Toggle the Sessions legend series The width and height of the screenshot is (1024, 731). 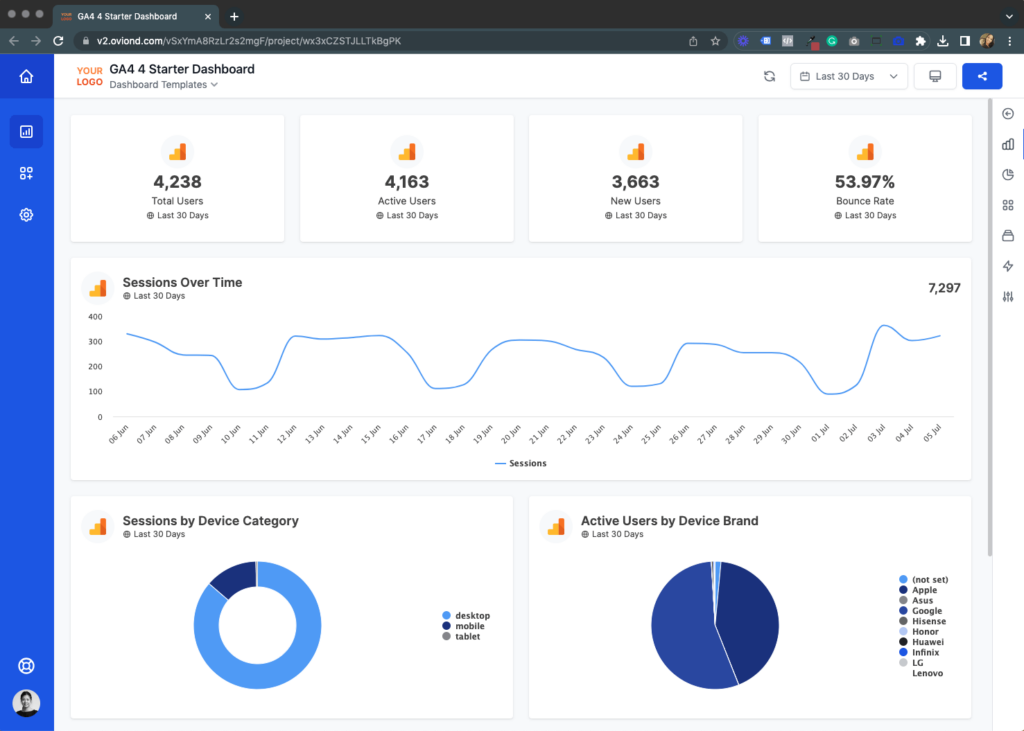pyautogui.click(x=520, y=463)
